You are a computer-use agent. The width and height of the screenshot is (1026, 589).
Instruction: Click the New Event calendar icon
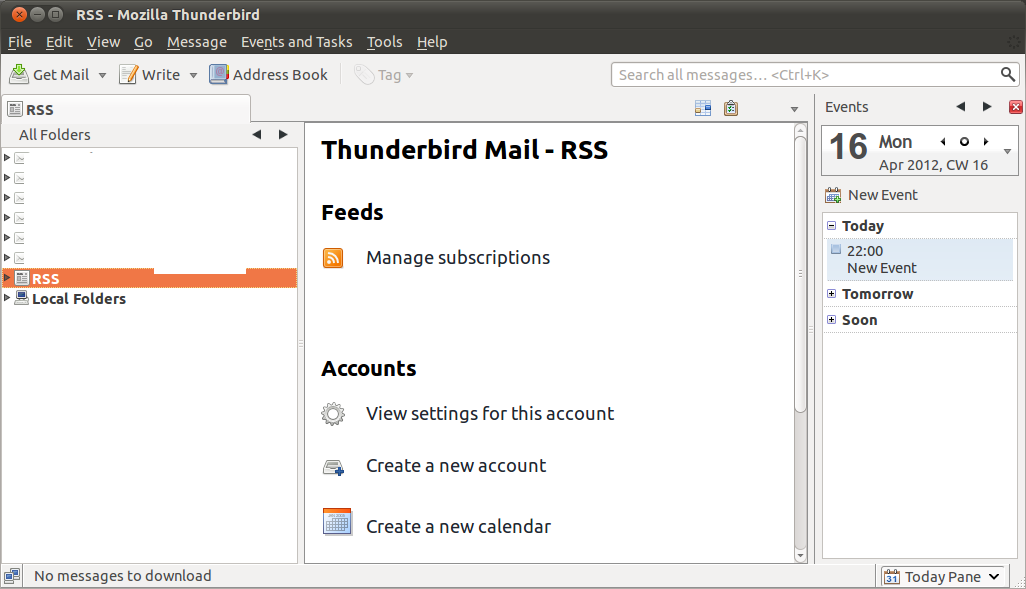(x=833, y=195)
